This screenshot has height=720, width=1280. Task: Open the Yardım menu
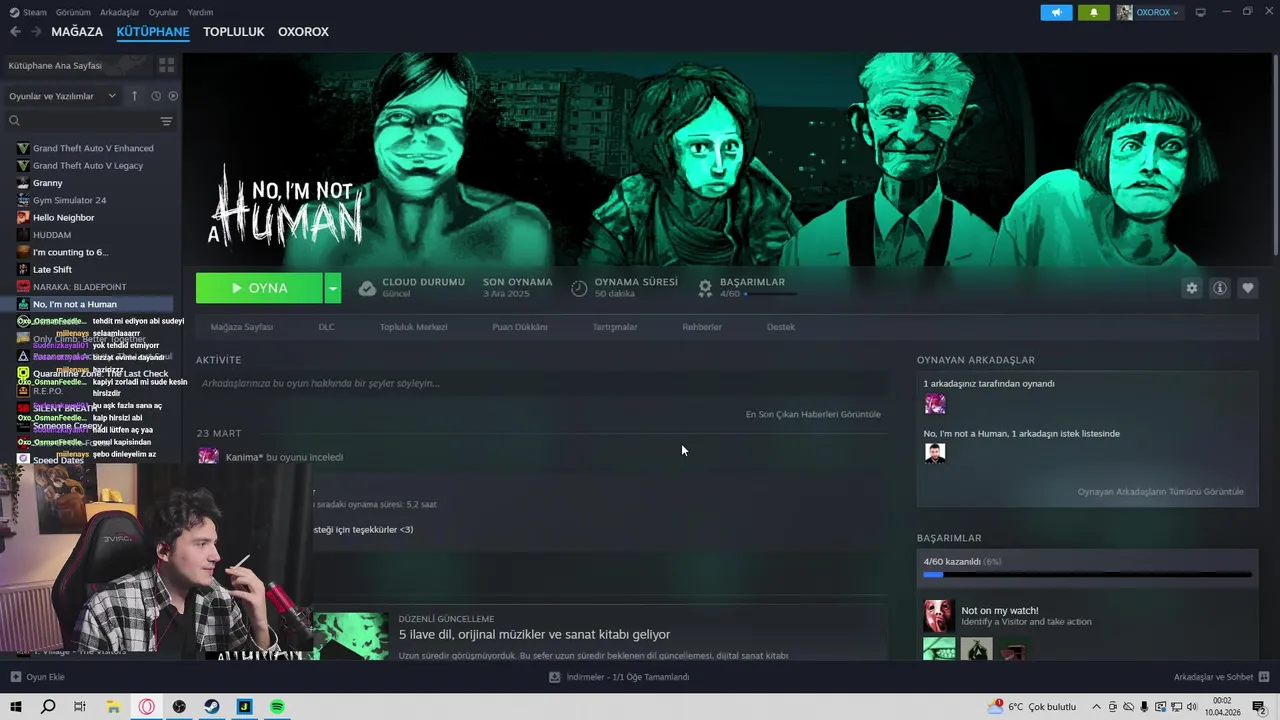pyautogui.click(x=200, y=12)
